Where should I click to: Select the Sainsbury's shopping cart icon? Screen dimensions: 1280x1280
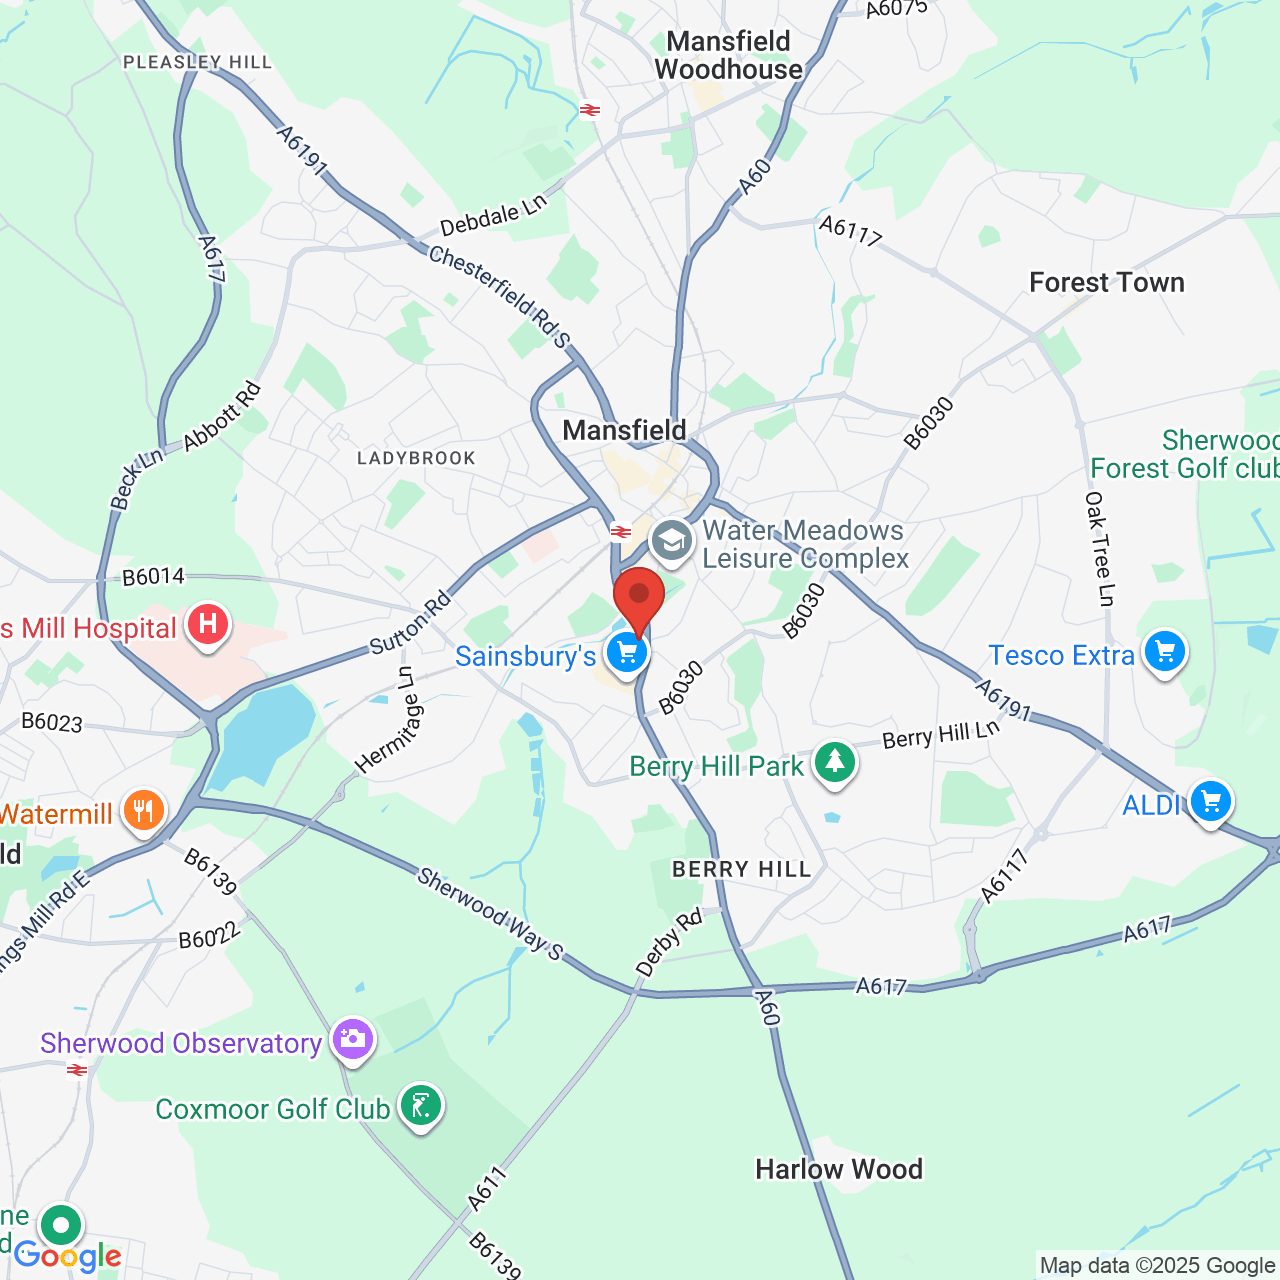coord(627,655)
